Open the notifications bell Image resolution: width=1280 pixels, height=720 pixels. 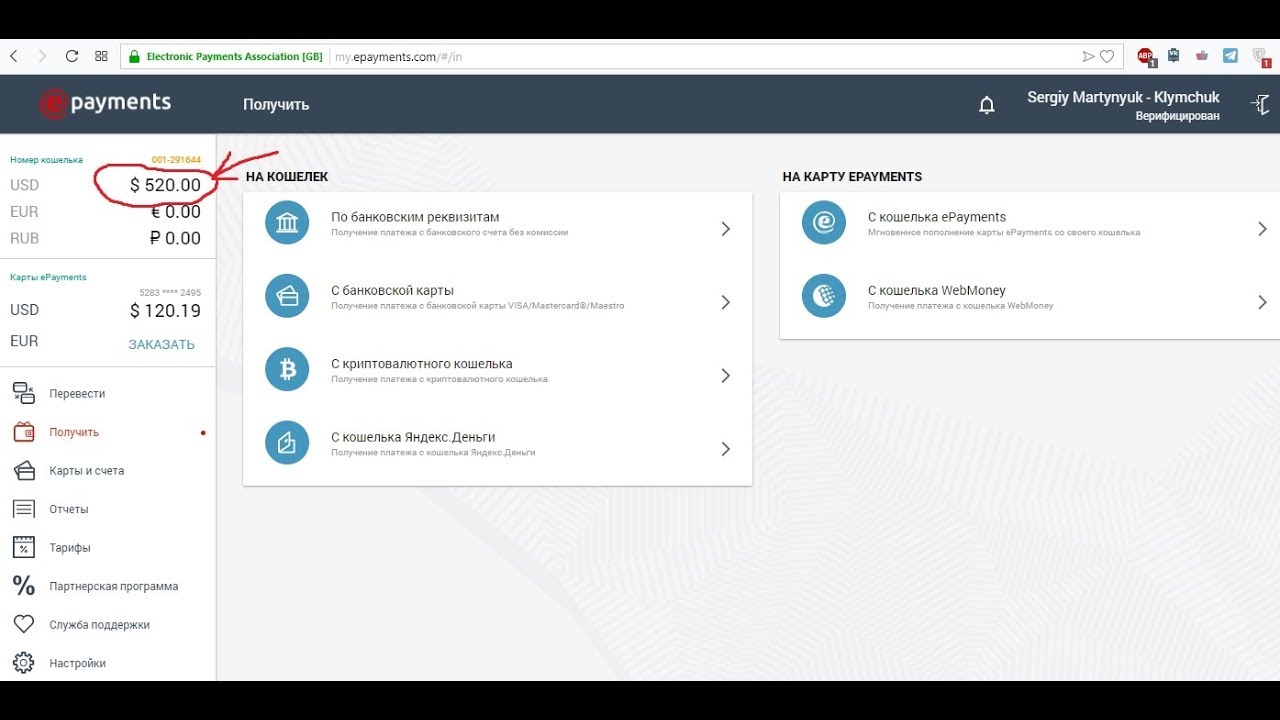point(987,105)
